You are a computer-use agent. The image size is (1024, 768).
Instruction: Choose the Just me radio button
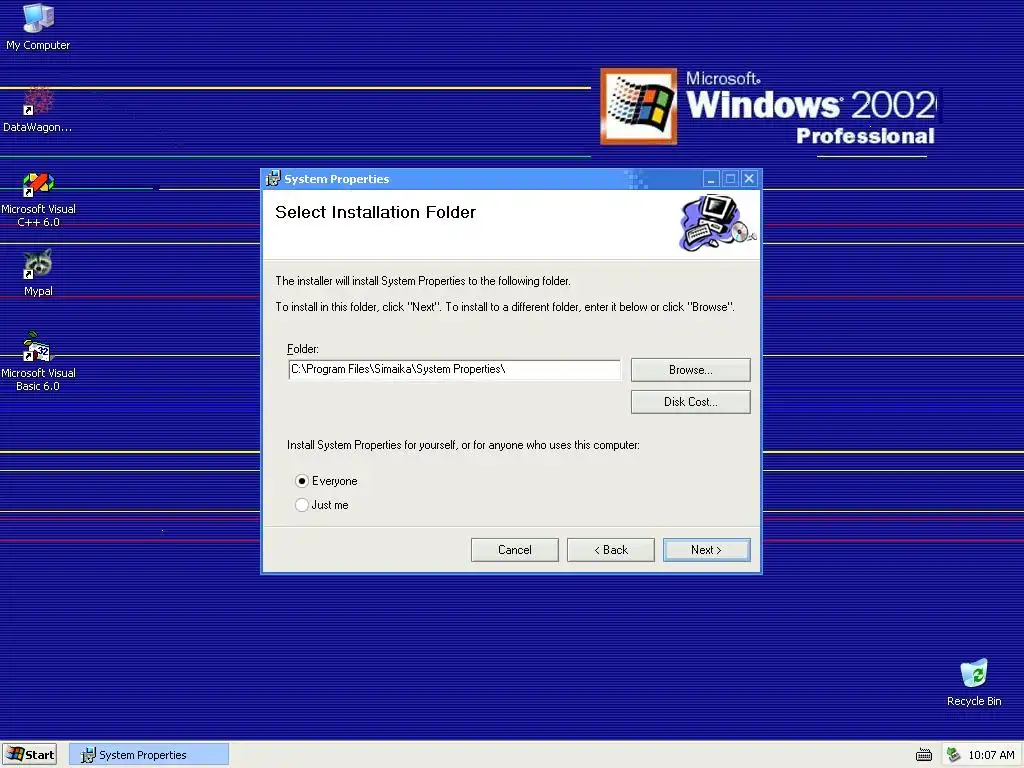pos(301,505)
